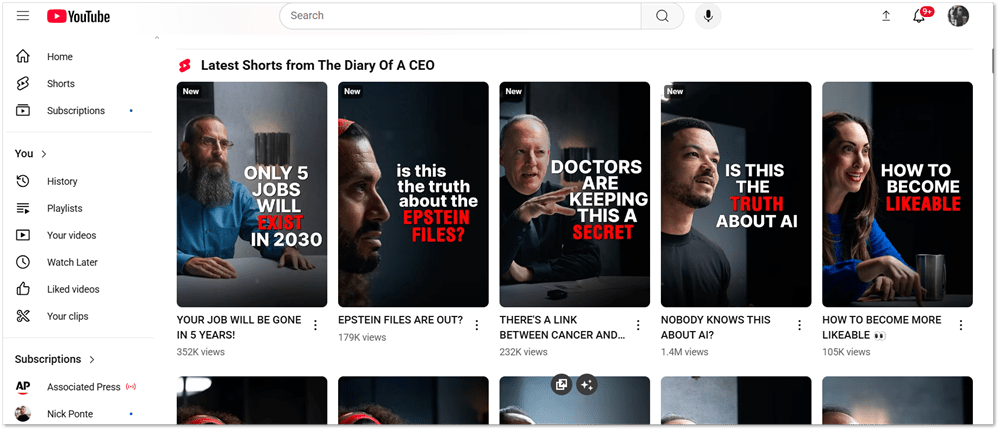Screen dimensions: 998x429
Task: Open the upload/create icon
Action: pyautogui.click(x=886, y=17)
